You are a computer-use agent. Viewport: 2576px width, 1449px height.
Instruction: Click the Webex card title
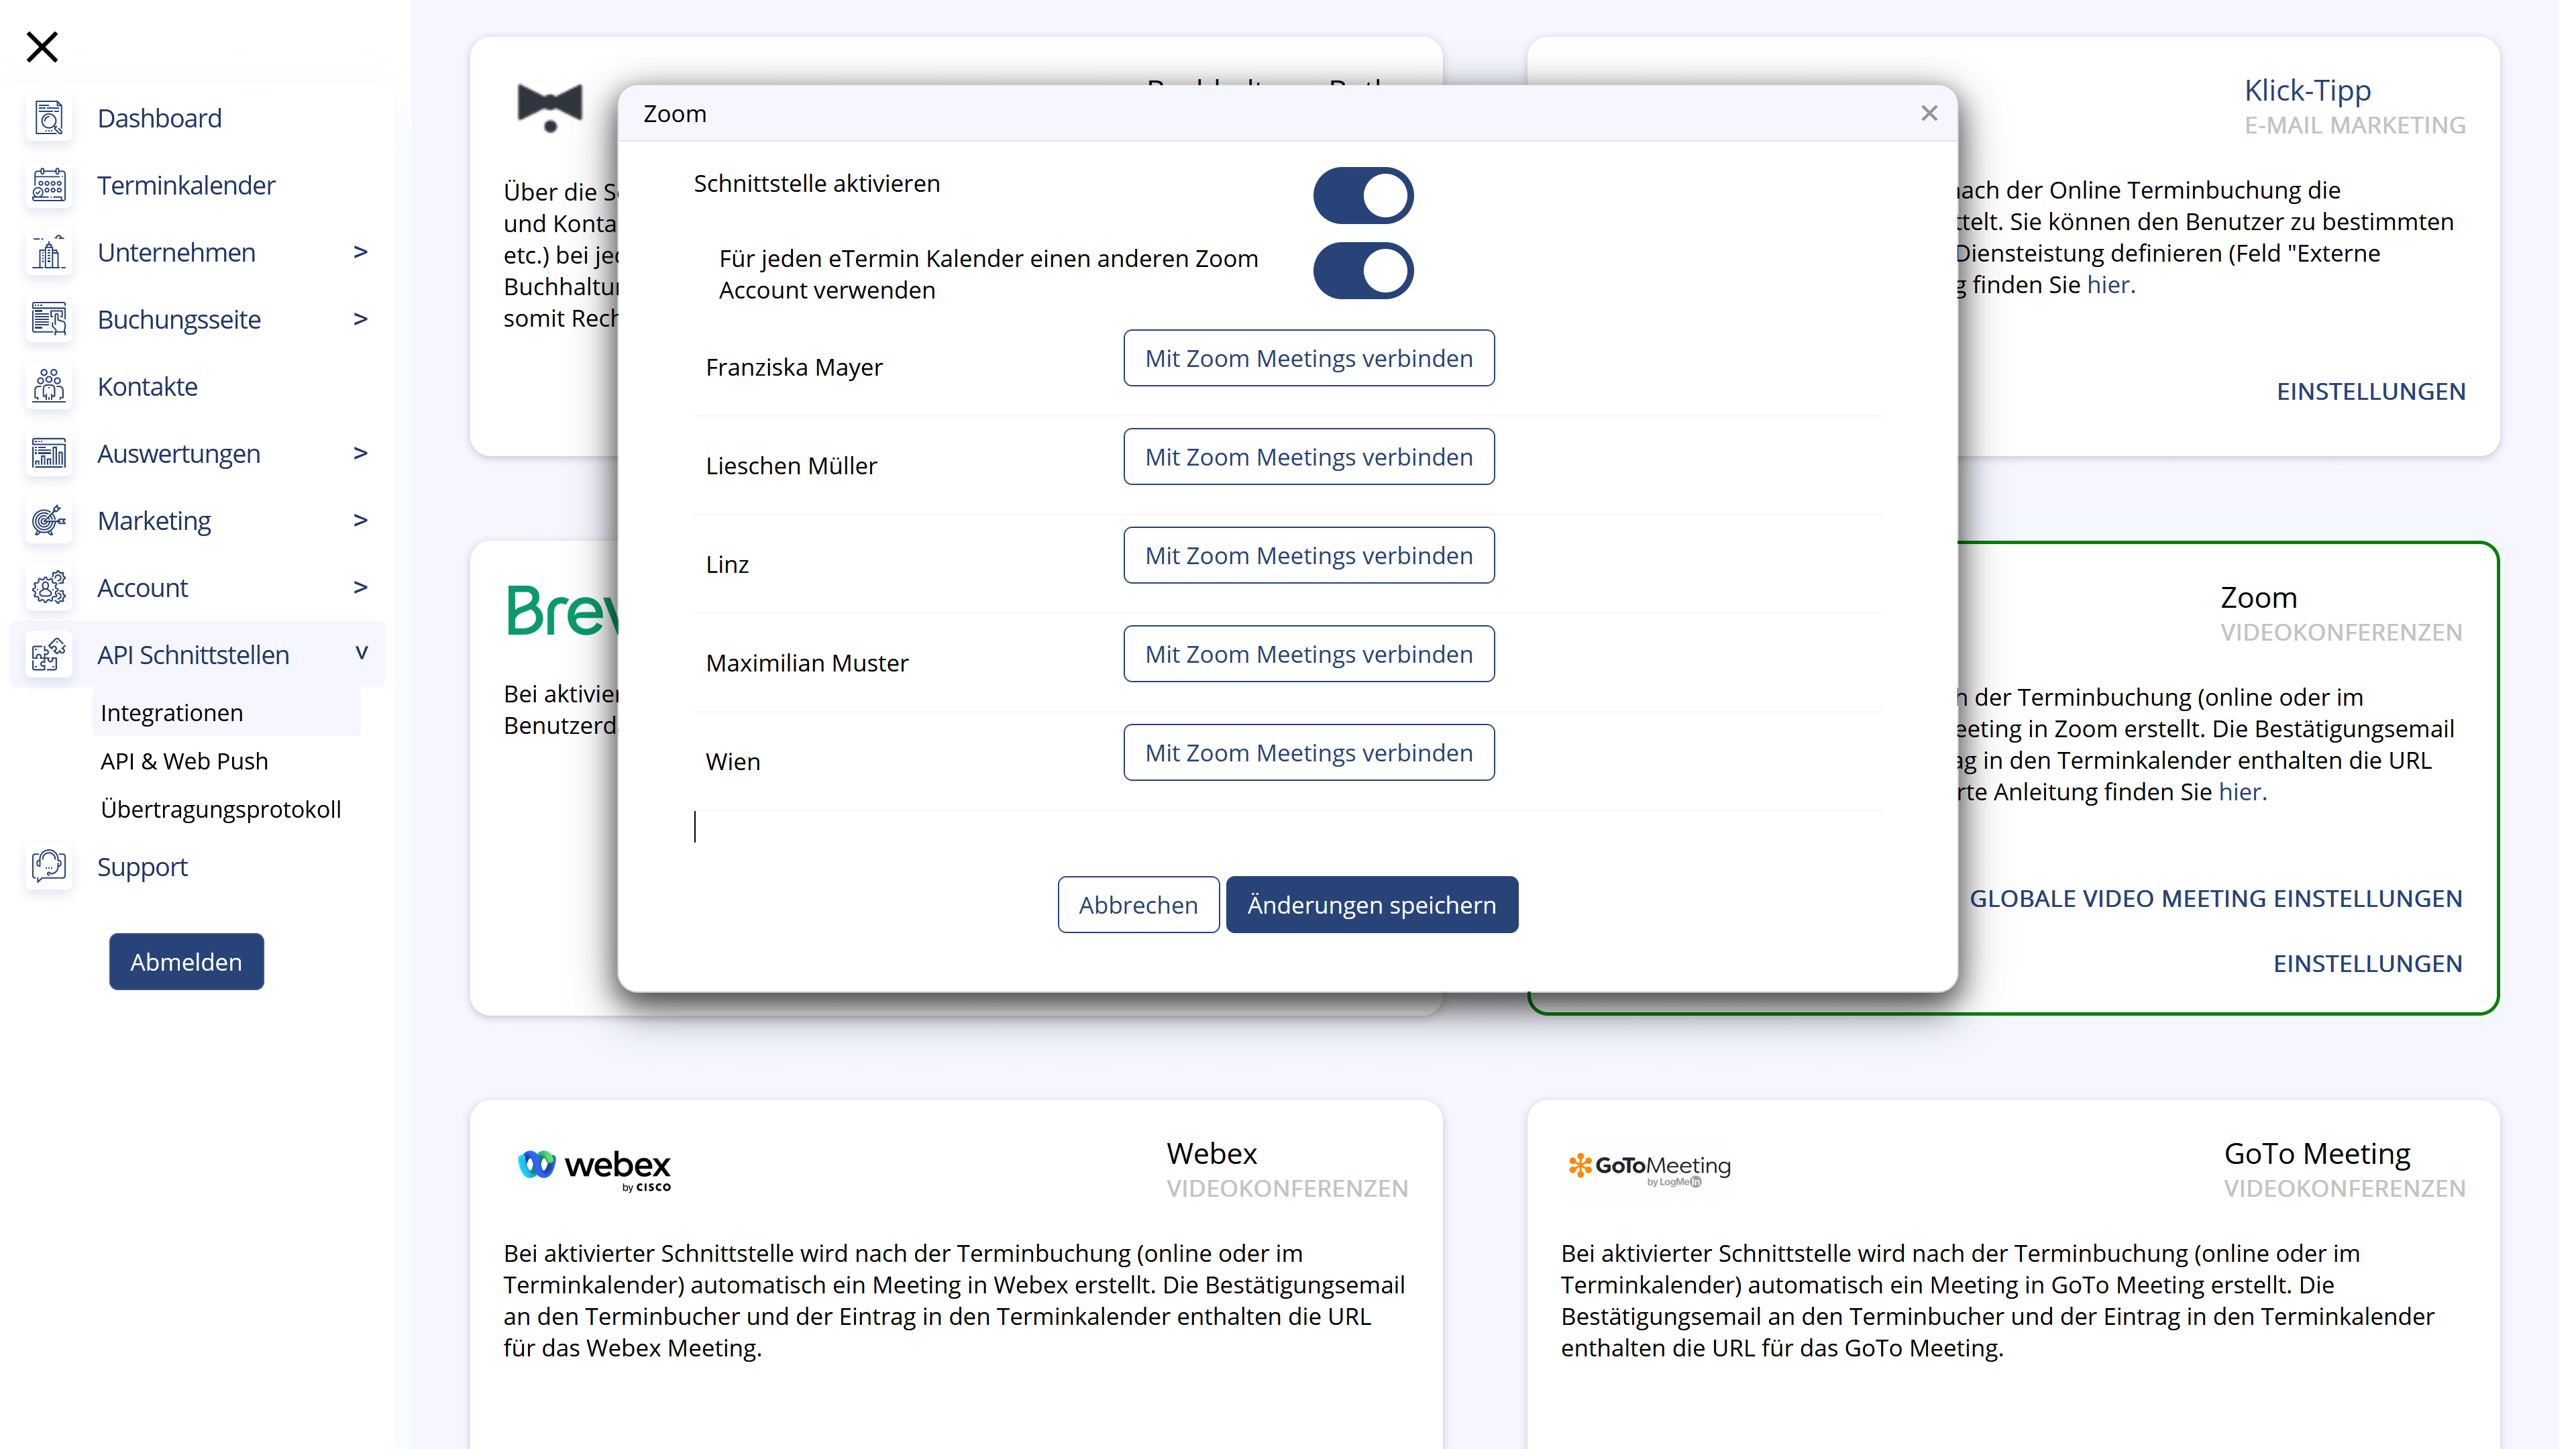click(1211, 1154)
